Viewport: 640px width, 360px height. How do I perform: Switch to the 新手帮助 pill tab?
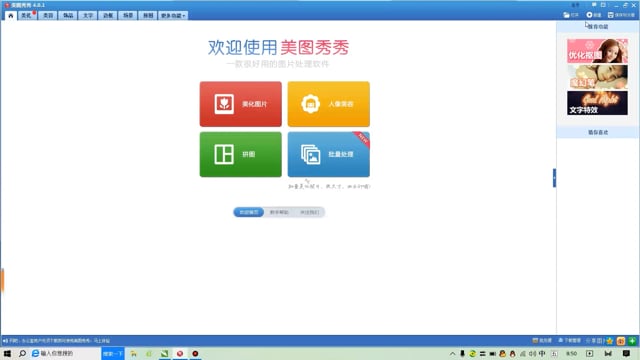click(279, 212)
